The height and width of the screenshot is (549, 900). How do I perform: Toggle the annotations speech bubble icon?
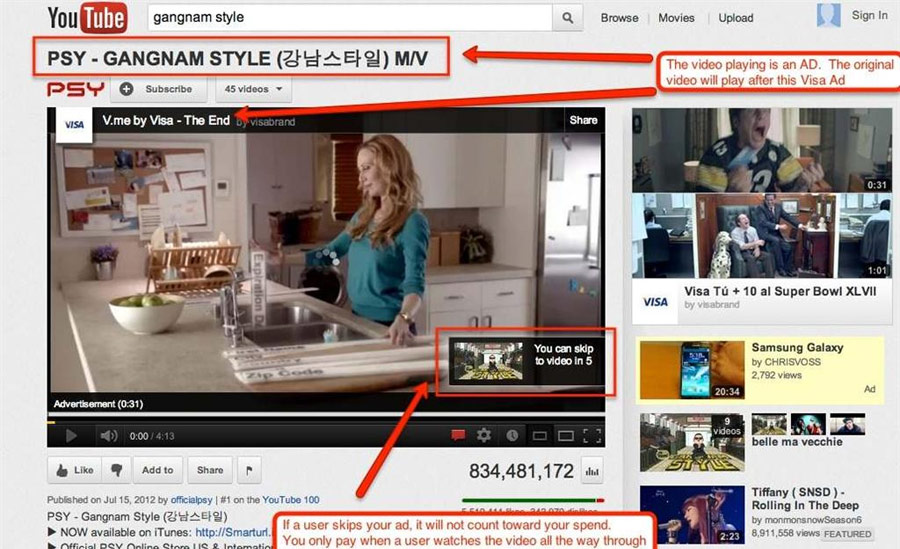tap(458, 435)
